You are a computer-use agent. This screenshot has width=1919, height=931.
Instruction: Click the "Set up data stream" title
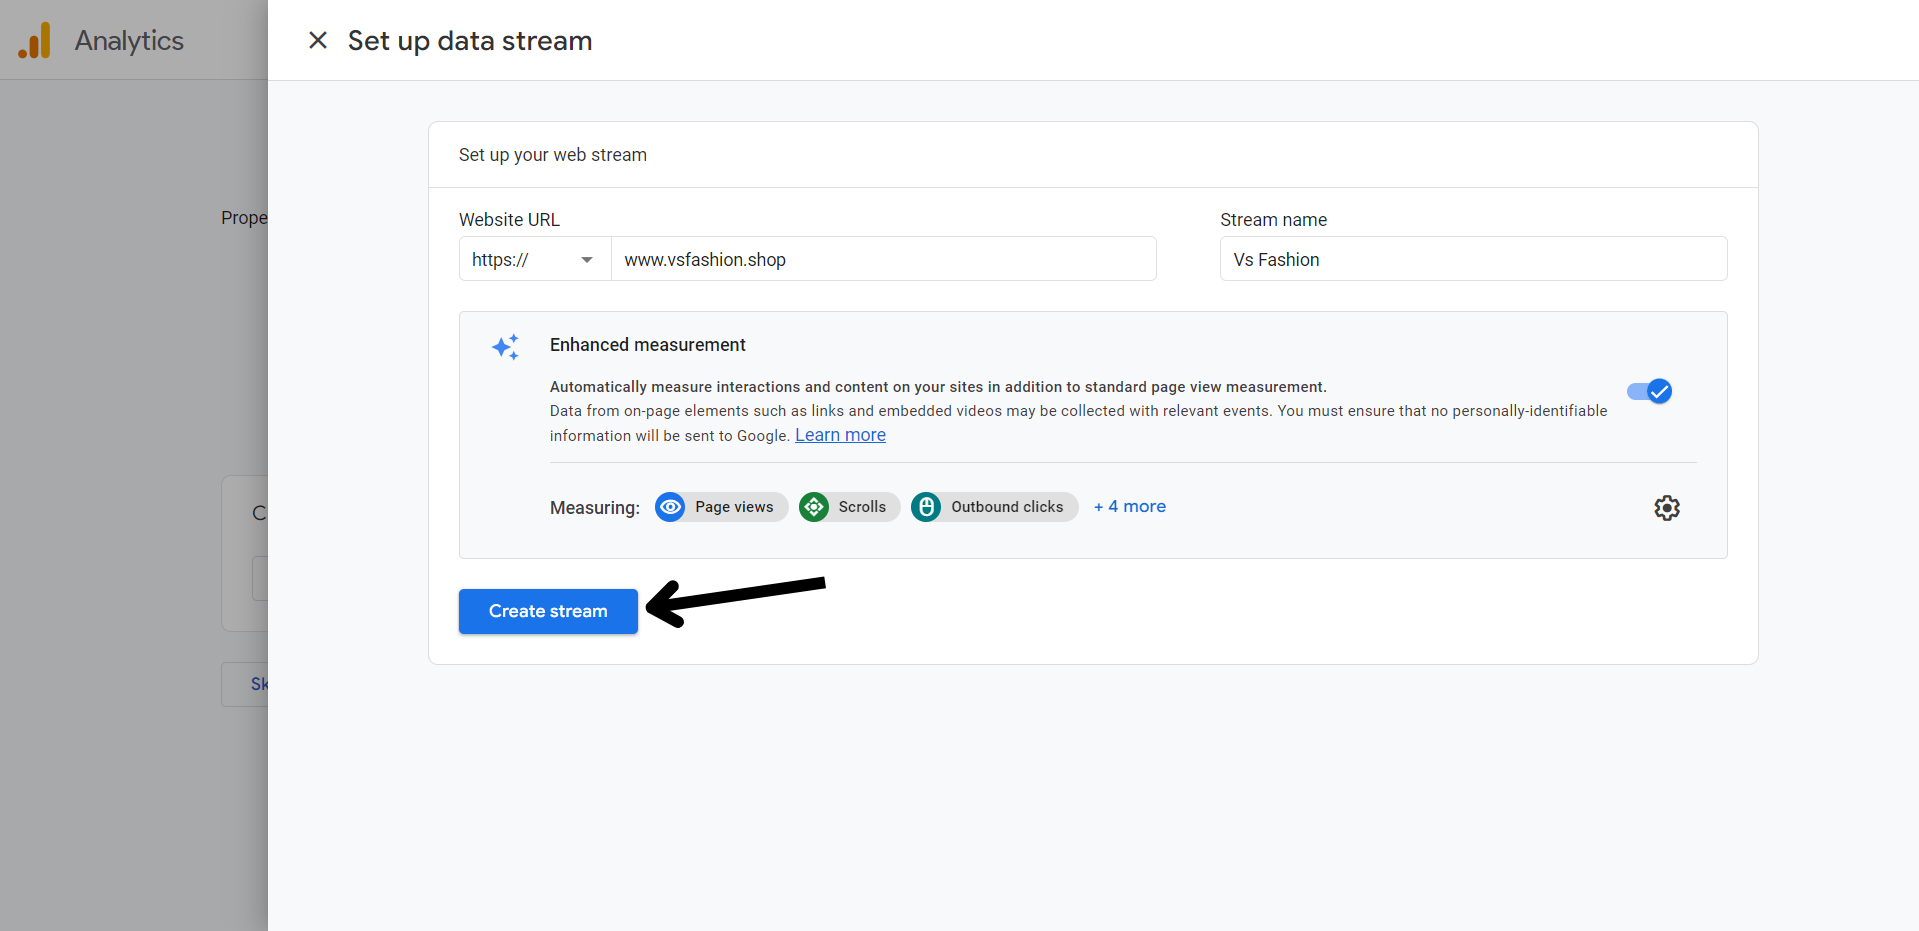(469, 41)
